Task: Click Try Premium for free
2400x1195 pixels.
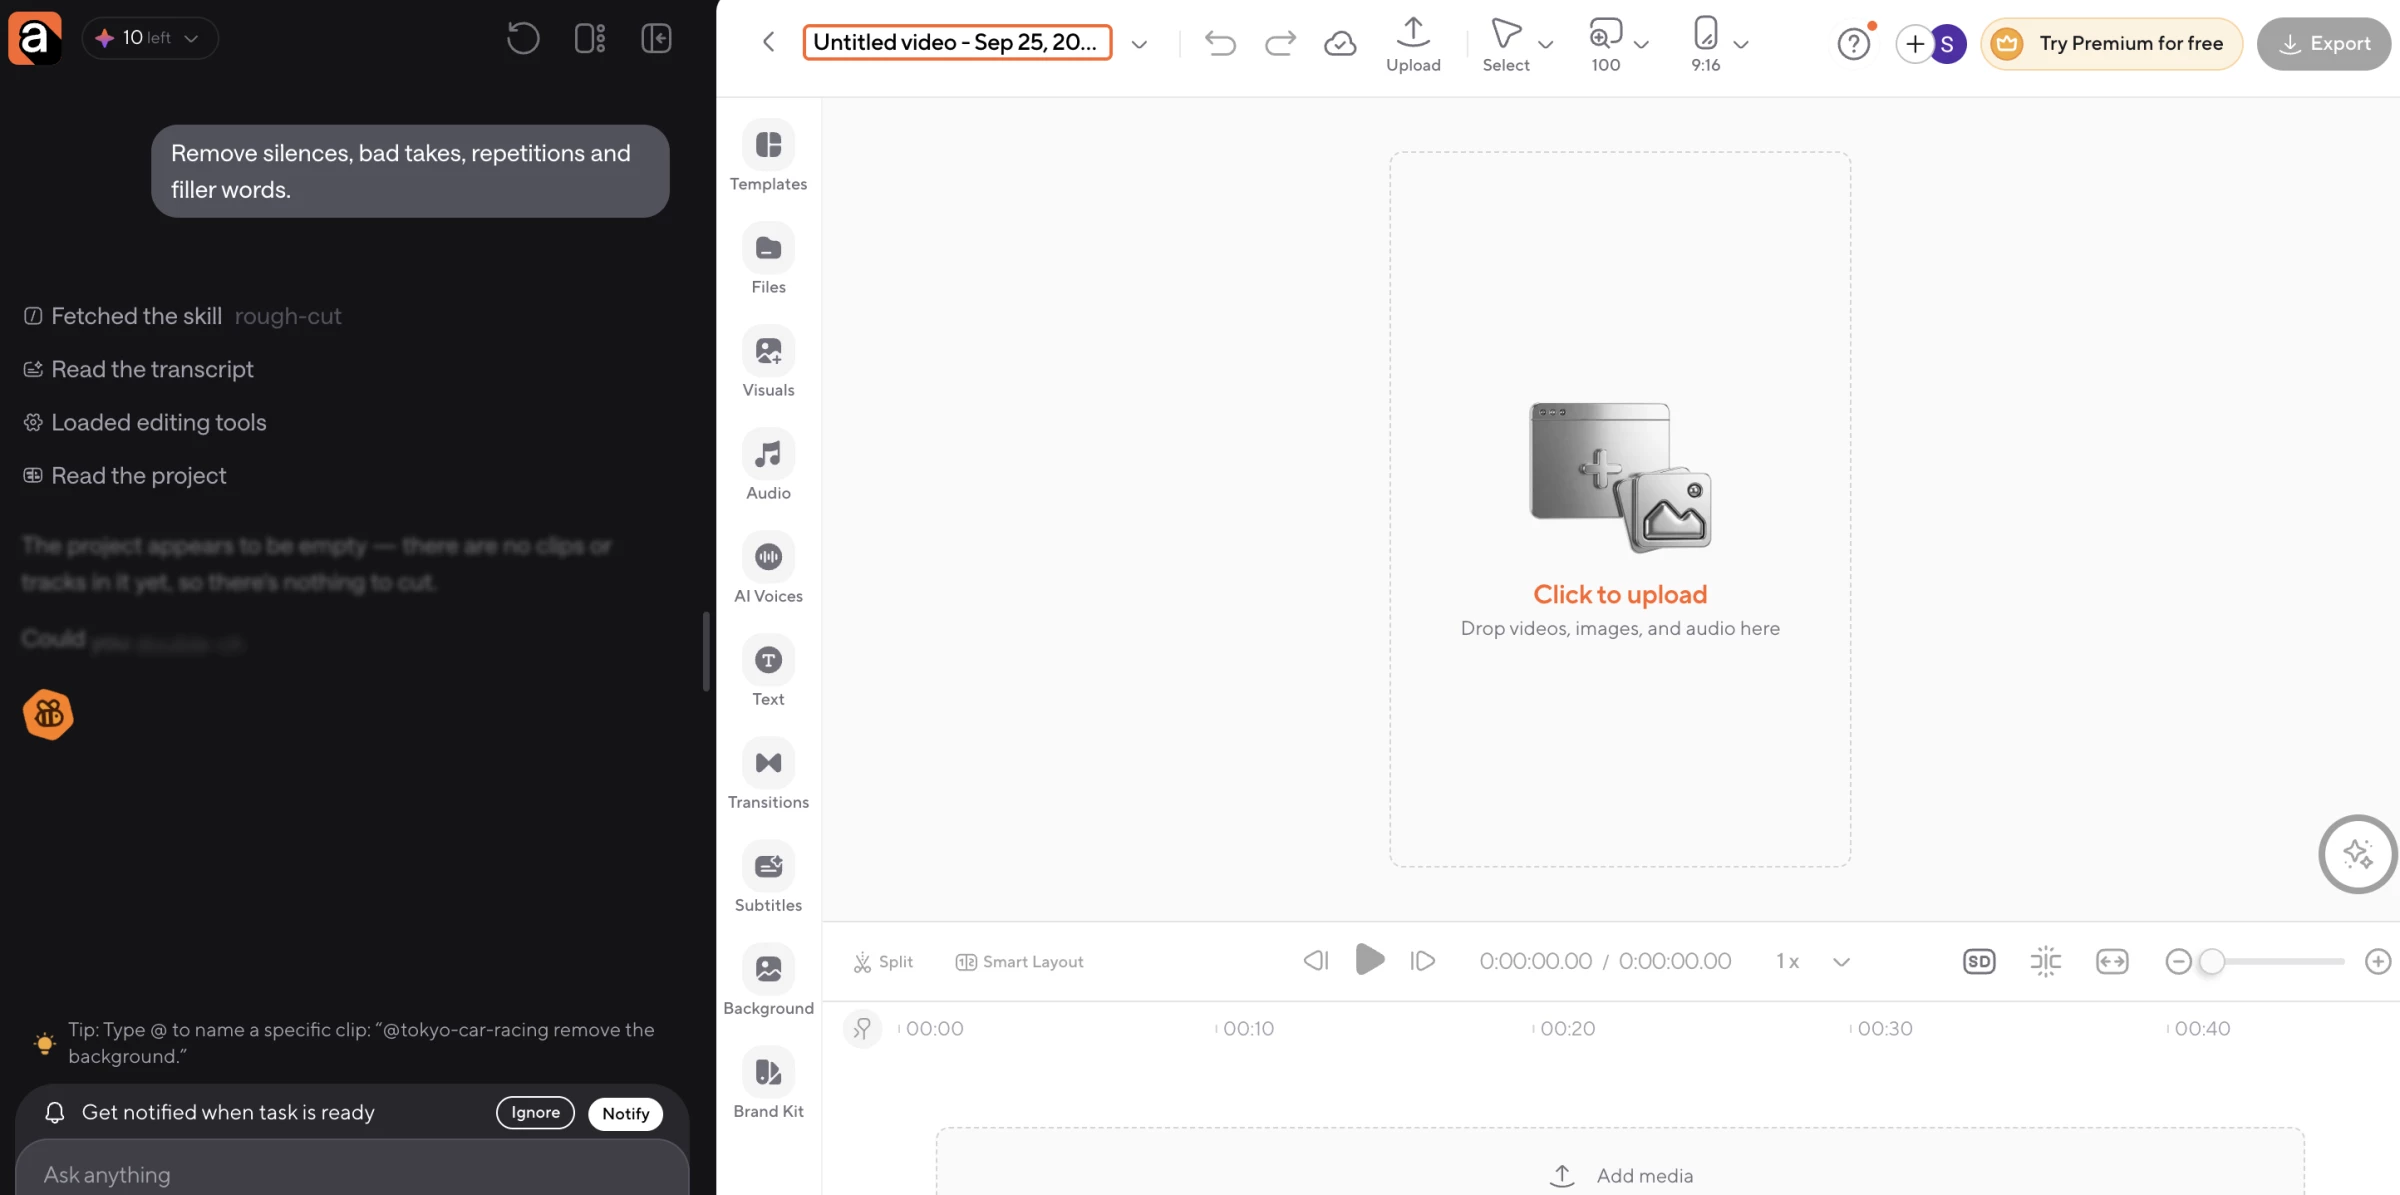Action: tap(2111, 43)
